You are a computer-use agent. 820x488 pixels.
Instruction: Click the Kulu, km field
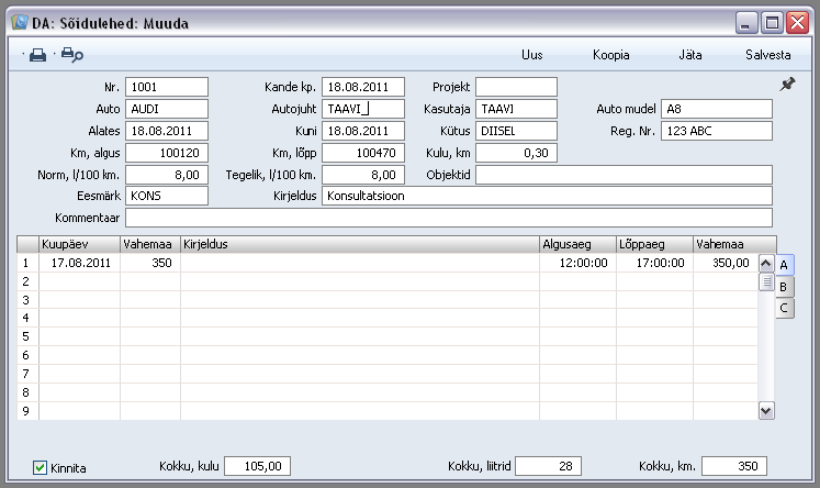pos(516,153)
